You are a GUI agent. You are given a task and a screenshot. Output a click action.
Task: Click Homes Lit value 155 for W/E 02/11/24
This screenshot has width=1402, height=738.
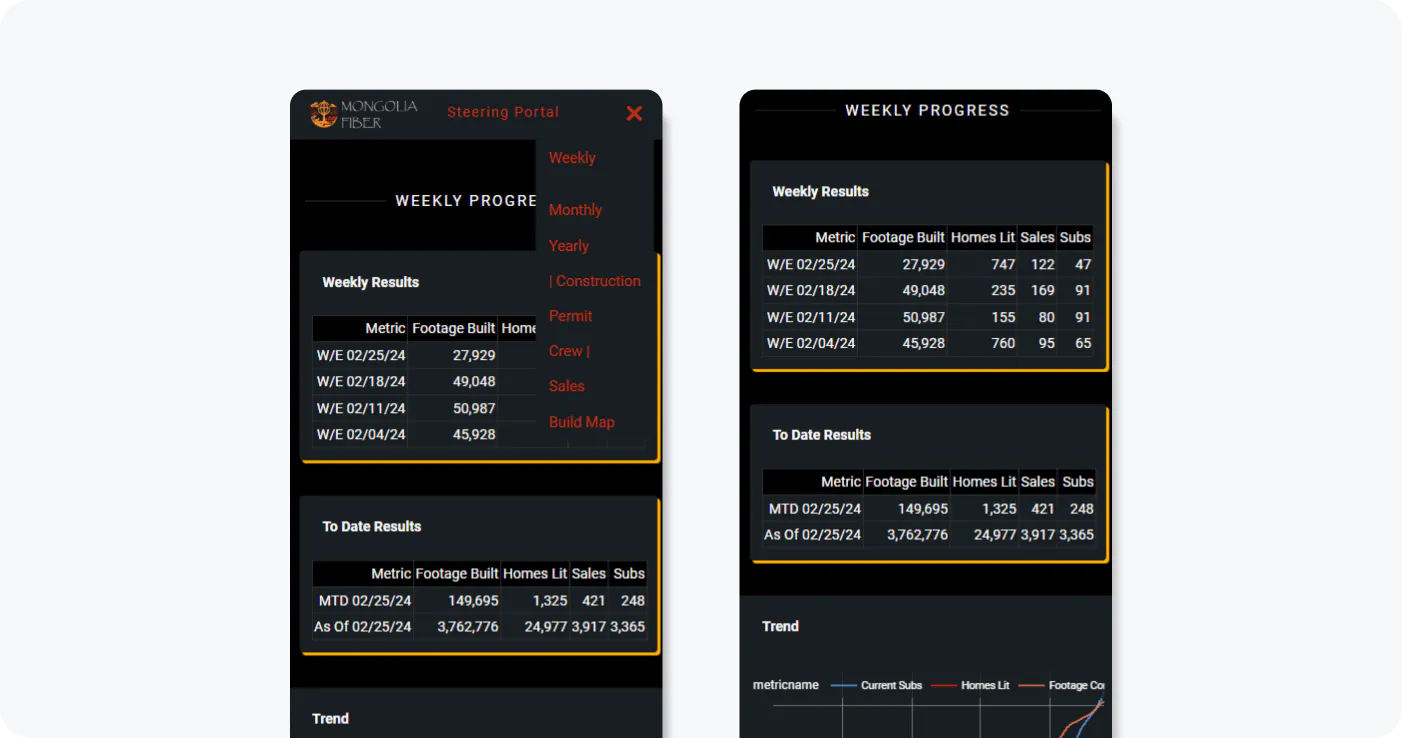tap(1003, 317)
